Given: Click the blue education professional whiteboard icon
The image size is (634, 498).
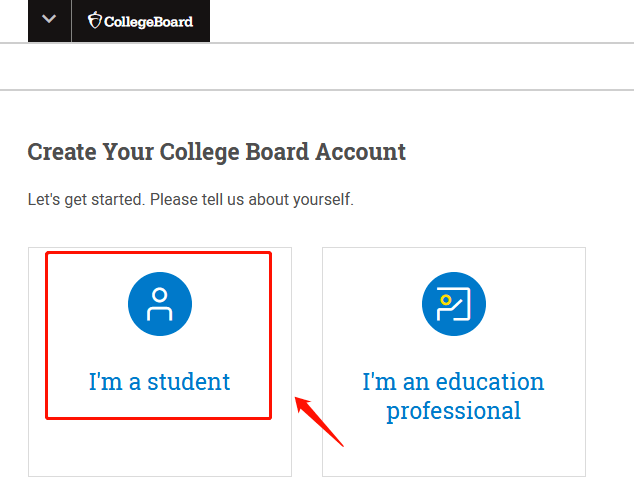Looking at the screenshot, I should point(453,303).
